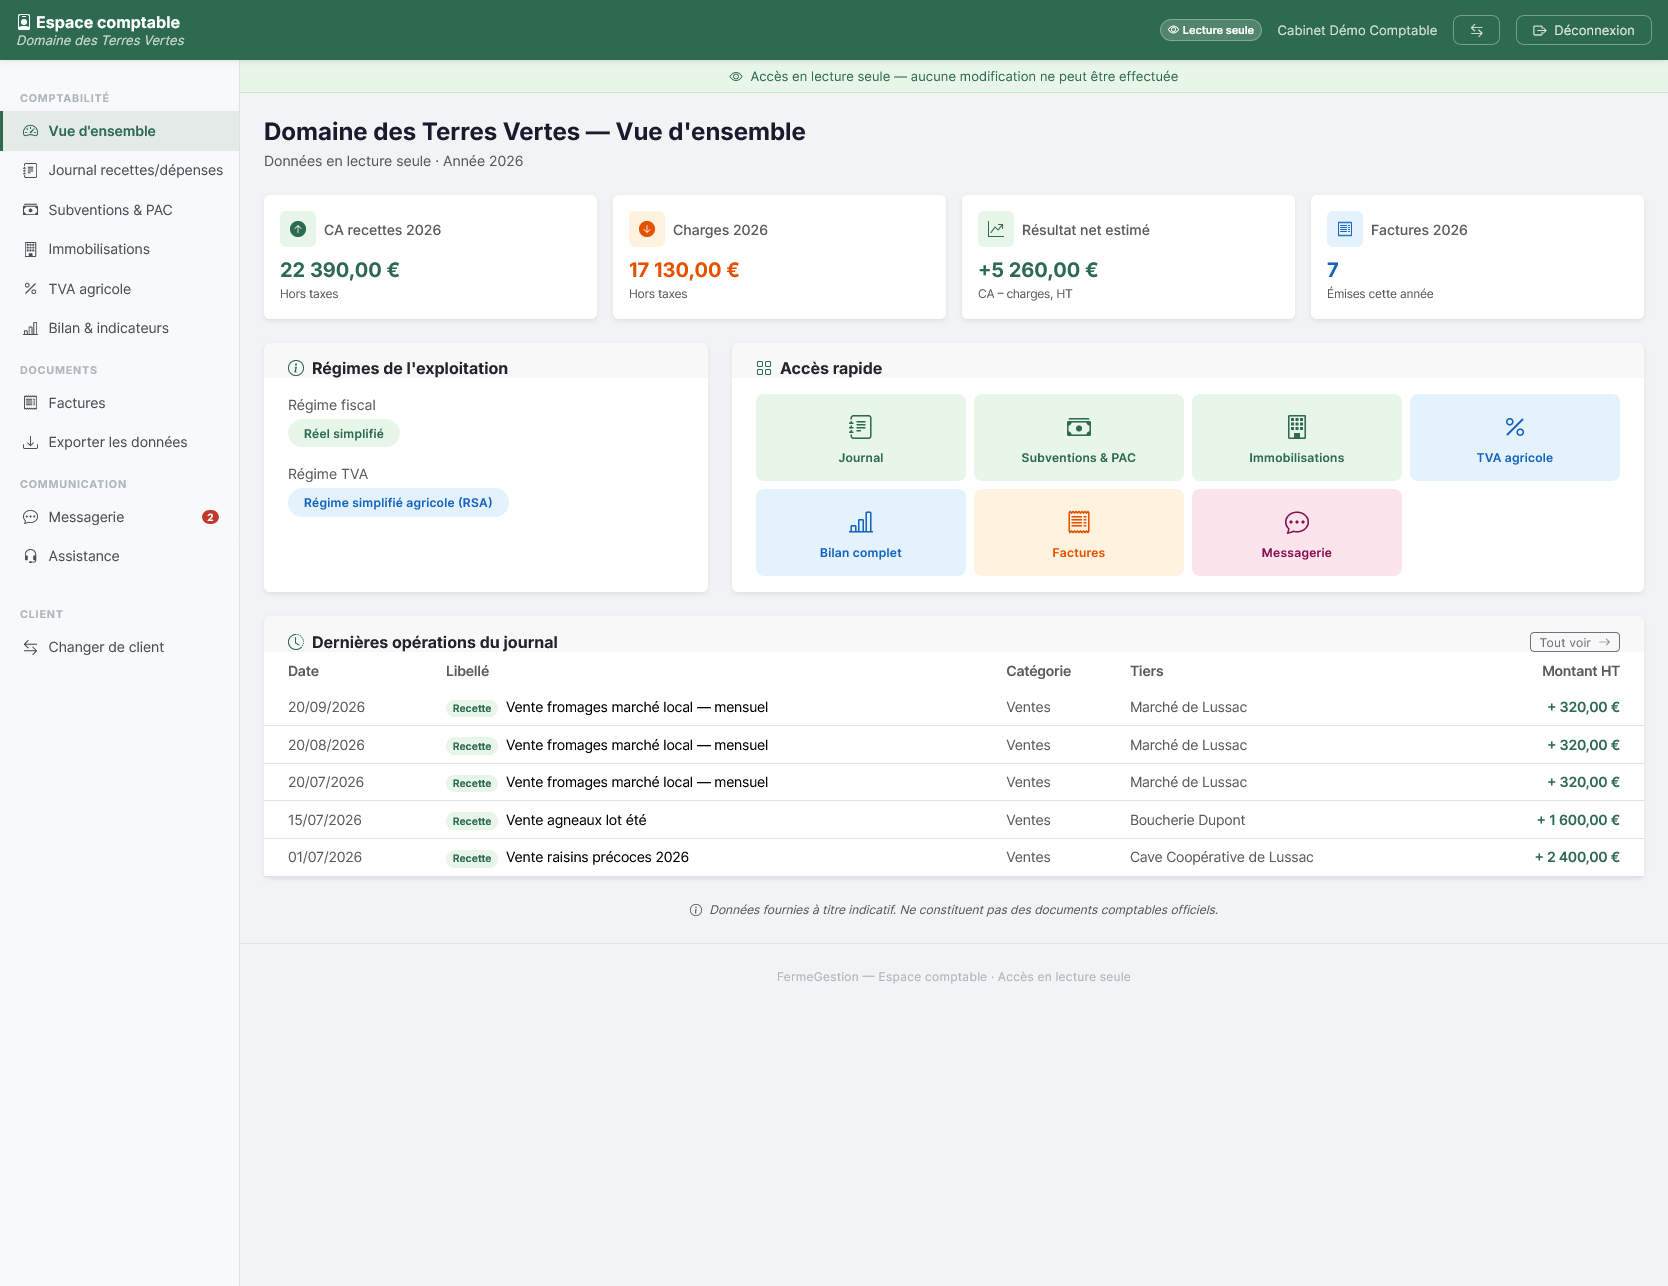1668x1286 pixels.
Task: Open Assistance in the sidebar
Action: click(x=120, y=556)
